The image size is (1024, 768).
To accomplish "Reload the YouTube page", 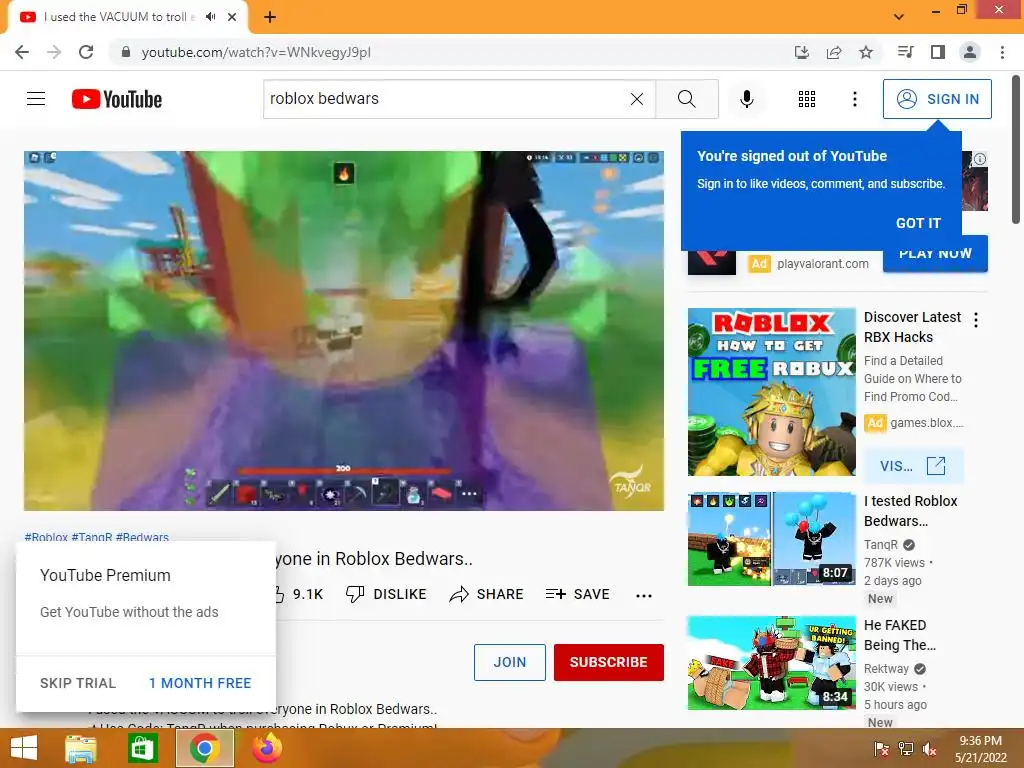I will [86, 52].
